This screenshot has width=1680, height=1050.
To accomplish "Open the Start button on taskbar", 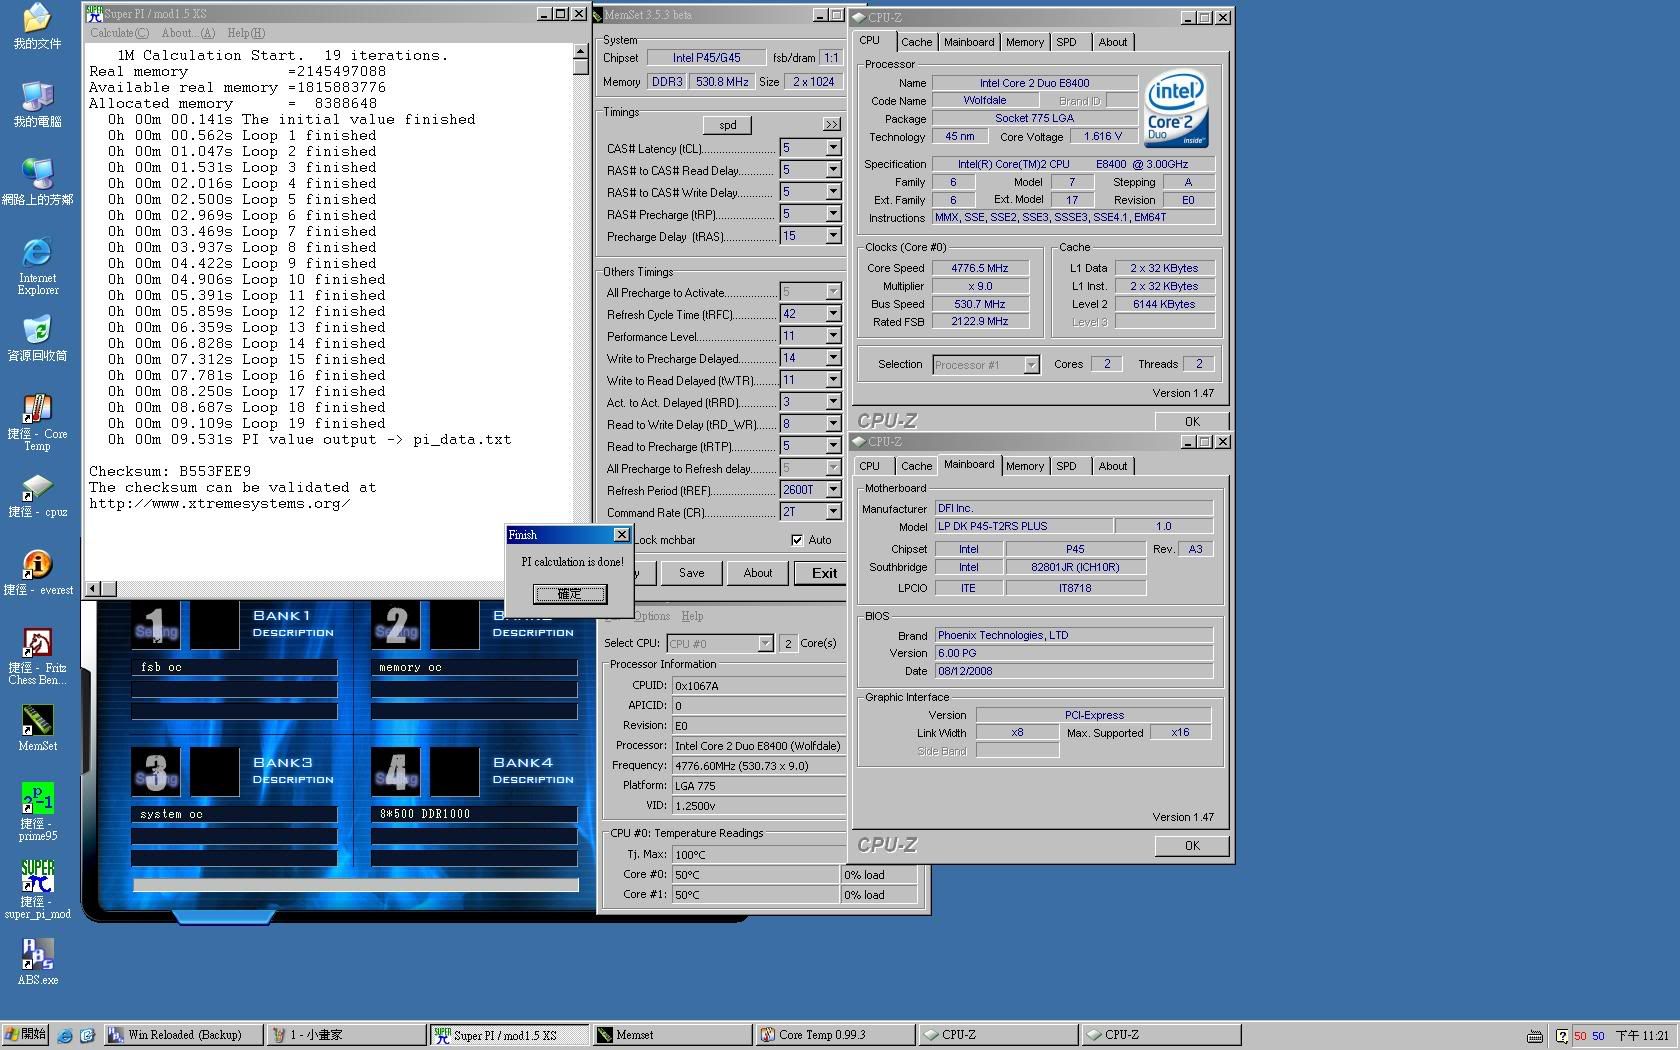I will [25, 1035].
